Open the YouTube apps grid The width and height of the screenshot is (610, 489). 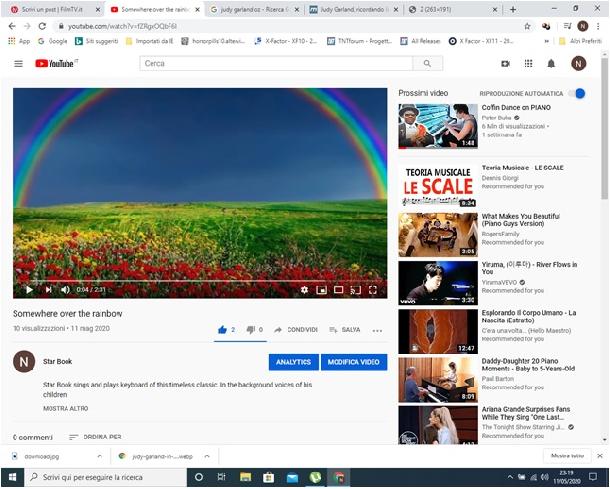coord(527,64)
